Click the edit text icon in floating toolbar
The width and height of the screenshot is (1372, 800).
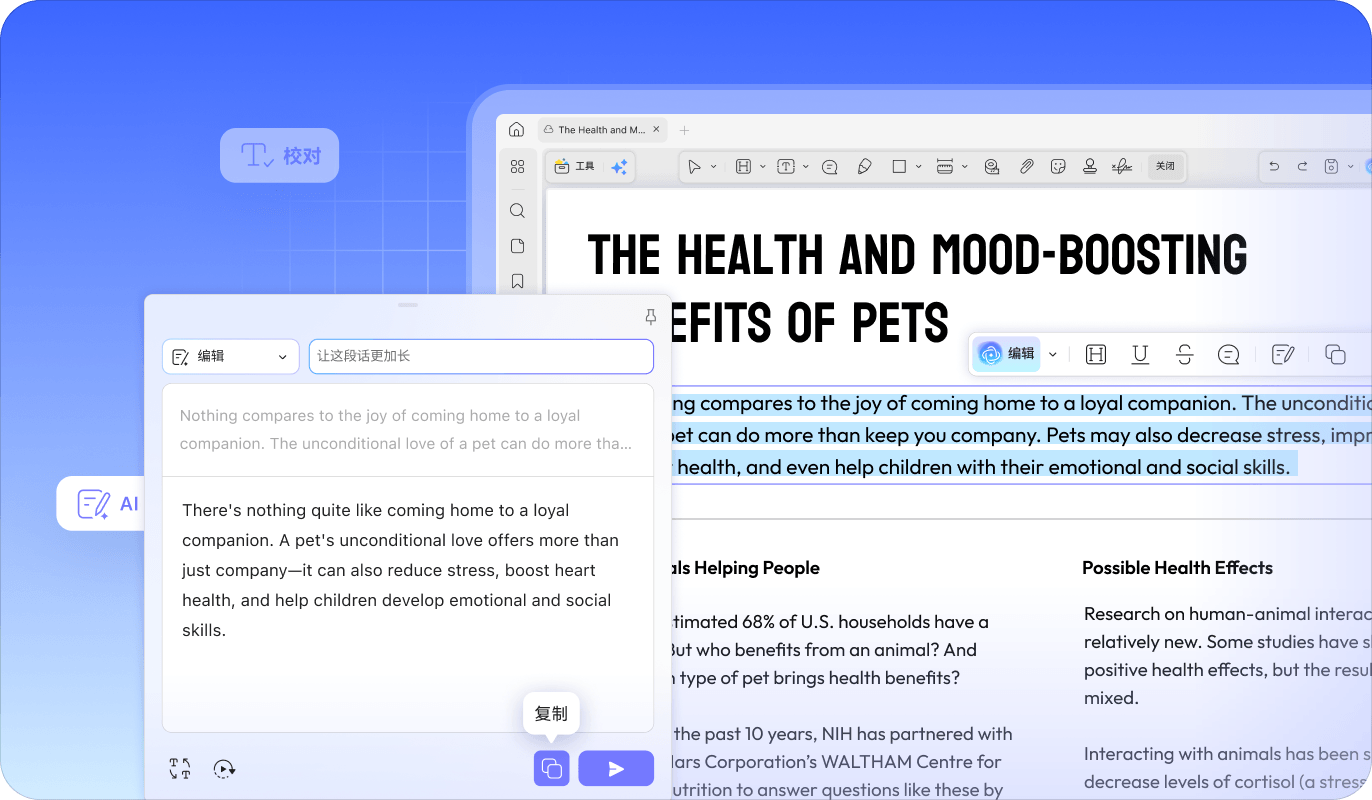pyautogui.click(x=1283, y=354)
